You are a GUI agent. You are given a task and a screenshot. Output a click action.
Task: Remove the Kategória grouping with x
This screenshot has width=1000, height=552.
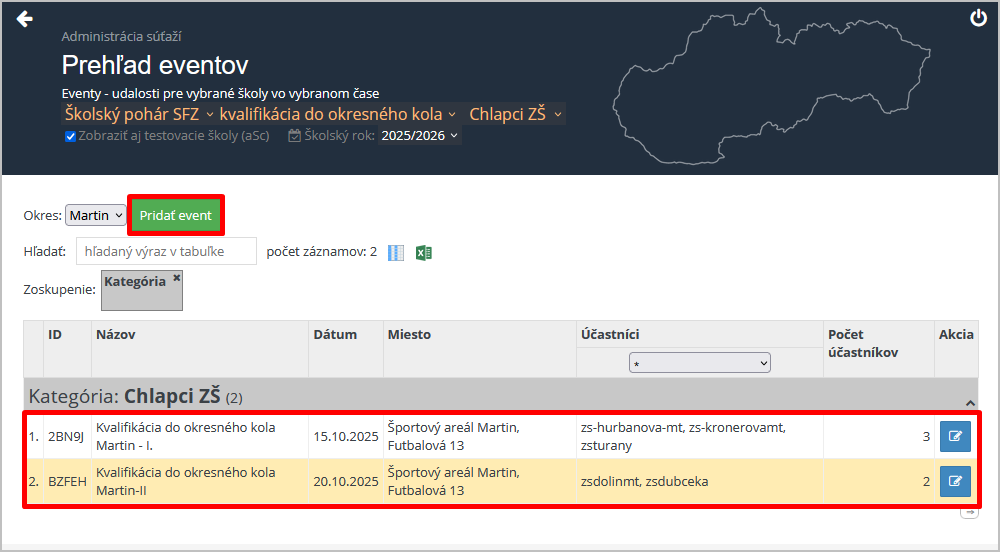[x=177, y=278]
